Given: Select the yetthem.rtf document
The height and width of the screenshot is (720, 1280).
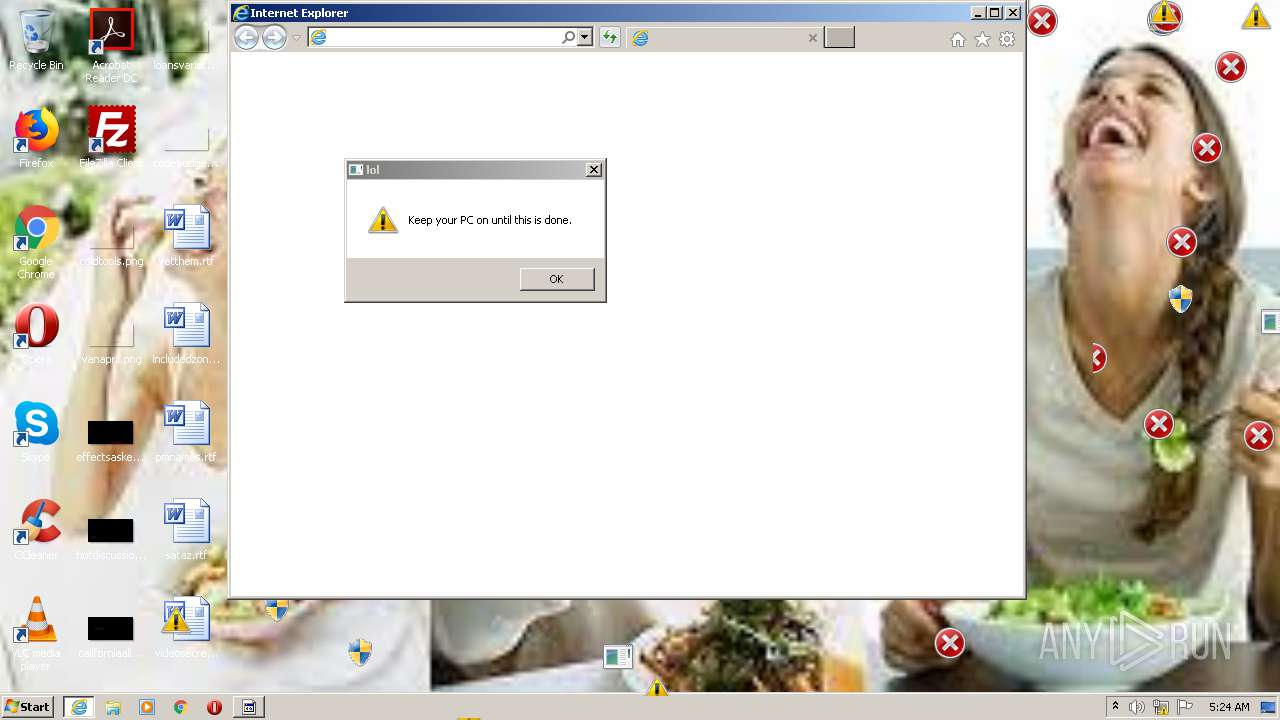Looking at the screenshot, I should [x=187, y=236].
